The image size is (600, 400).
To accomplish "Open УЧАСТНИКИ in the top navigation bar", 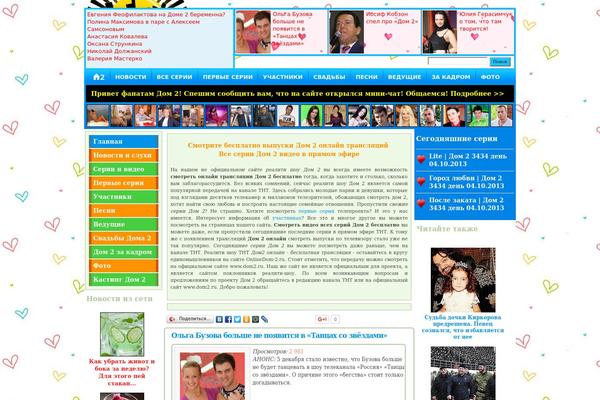I will (283, 77).
